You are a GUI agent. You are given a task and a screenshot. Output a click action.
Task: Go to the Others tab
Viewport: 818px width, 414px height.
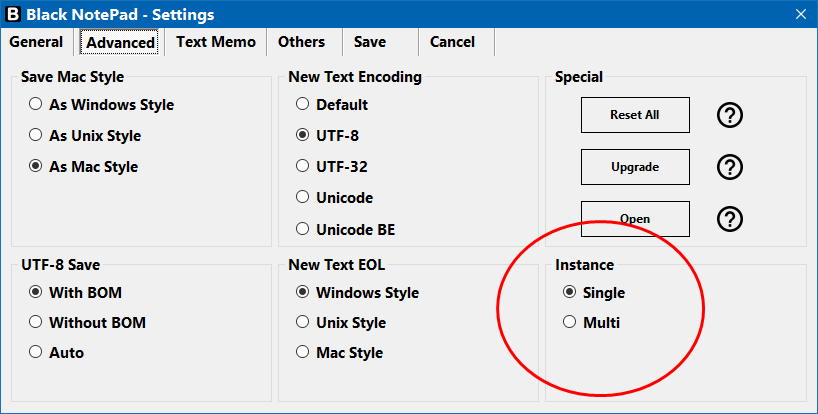point(302,42)
